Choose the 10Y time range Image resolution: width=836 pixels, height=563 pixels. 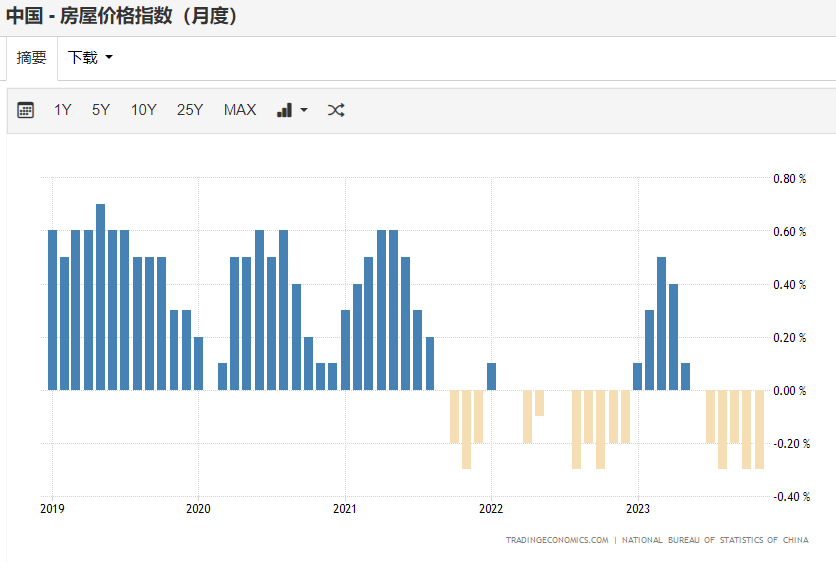click(144, 110)
